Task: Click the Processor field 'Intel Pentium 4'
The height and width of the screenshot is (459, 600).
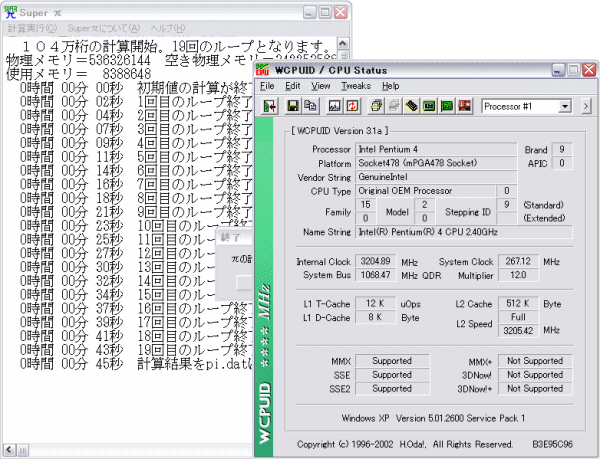Action: click(436, 149)
